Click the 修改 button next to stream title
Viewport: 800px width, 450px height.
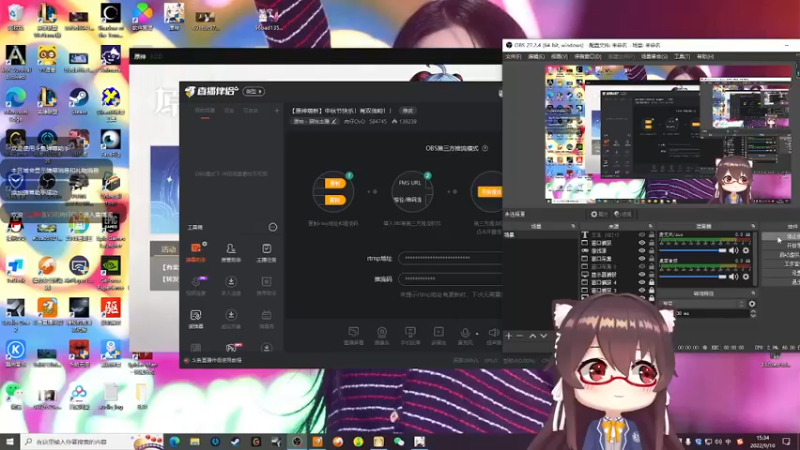408,111
